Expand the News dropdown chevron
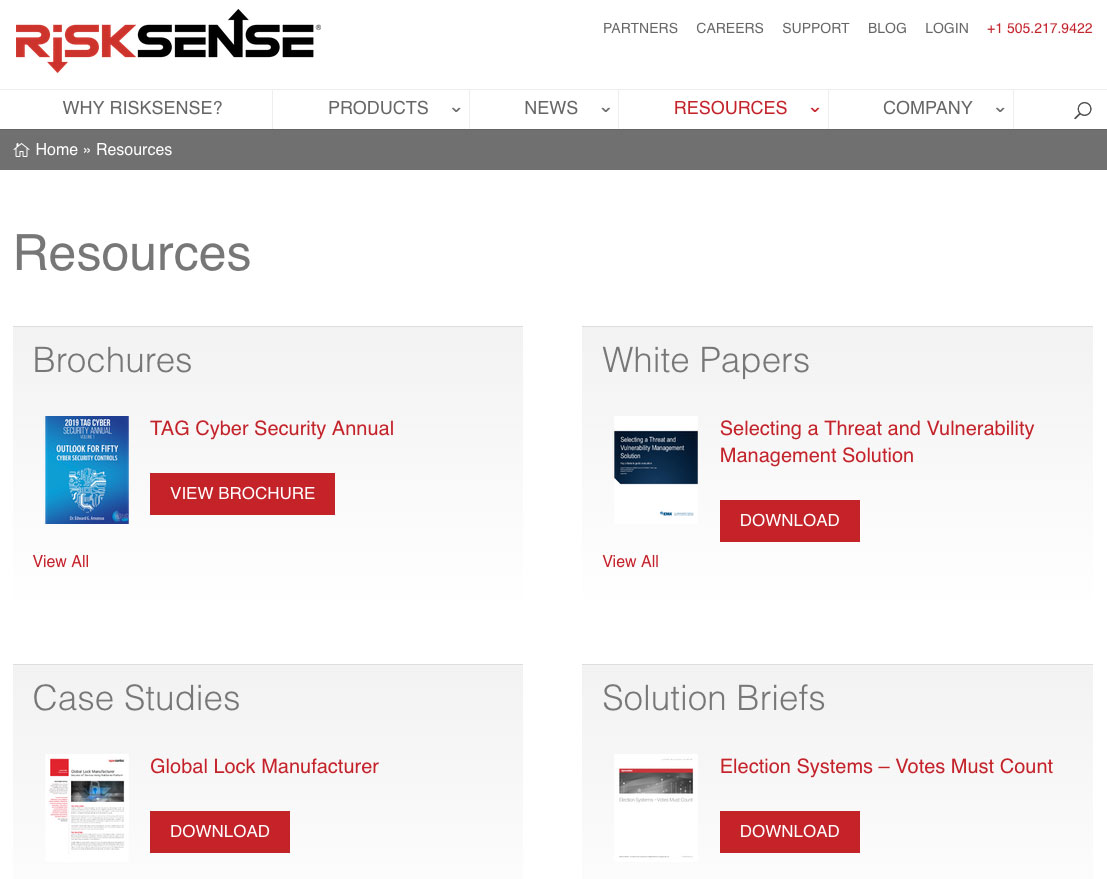 [x=605, y=109]
